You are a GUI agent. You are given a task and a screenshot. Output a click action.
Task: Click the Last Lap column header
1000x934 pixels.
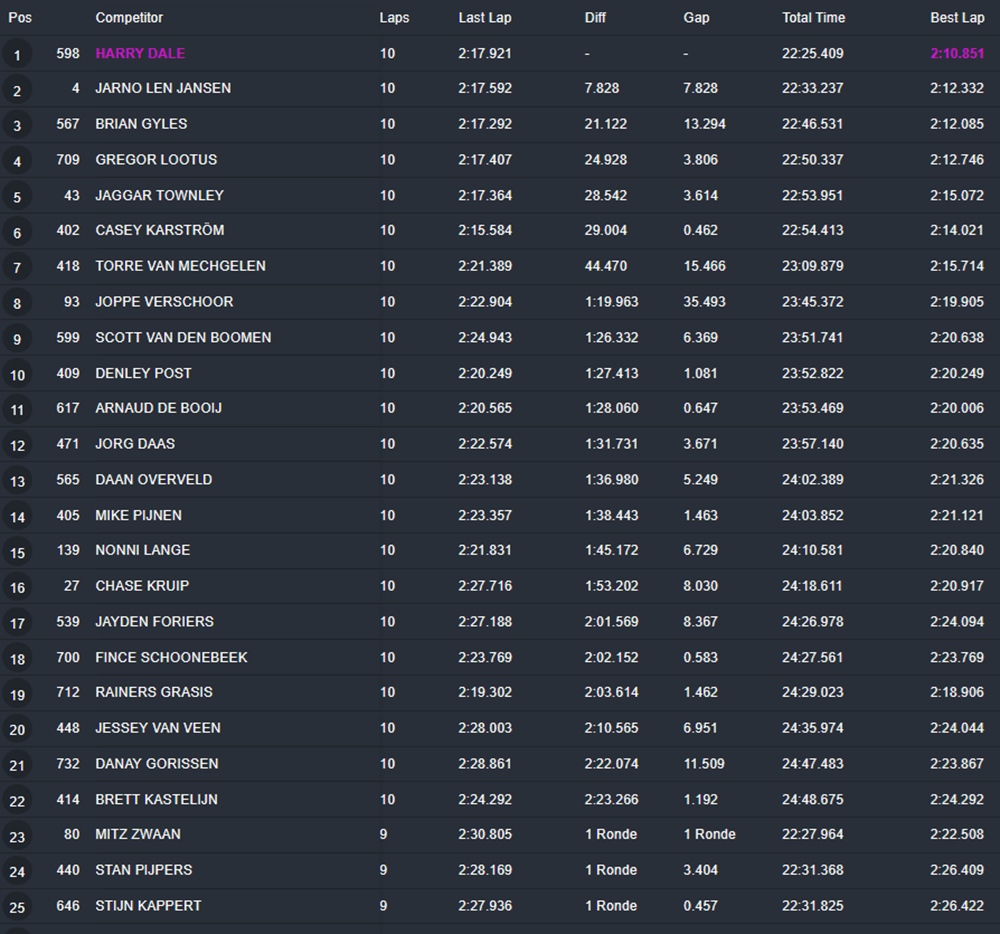coord(485,18)
